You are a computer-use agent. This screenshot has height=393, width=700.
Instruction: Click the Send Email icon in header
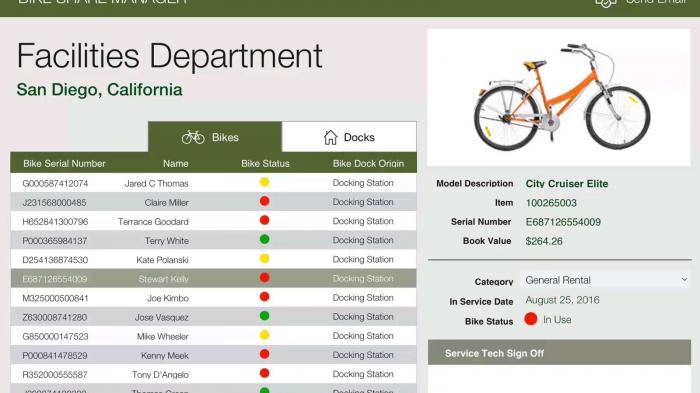(x=605, y=3)
